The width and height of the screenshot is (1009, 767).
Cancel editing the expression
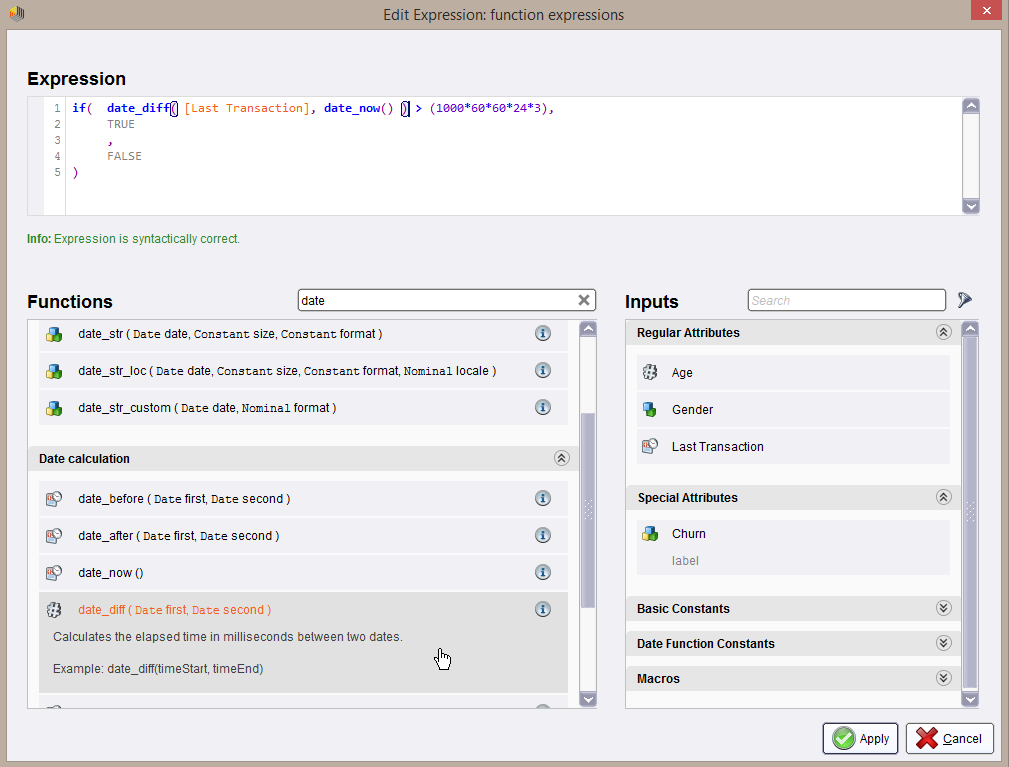[949, 739]
